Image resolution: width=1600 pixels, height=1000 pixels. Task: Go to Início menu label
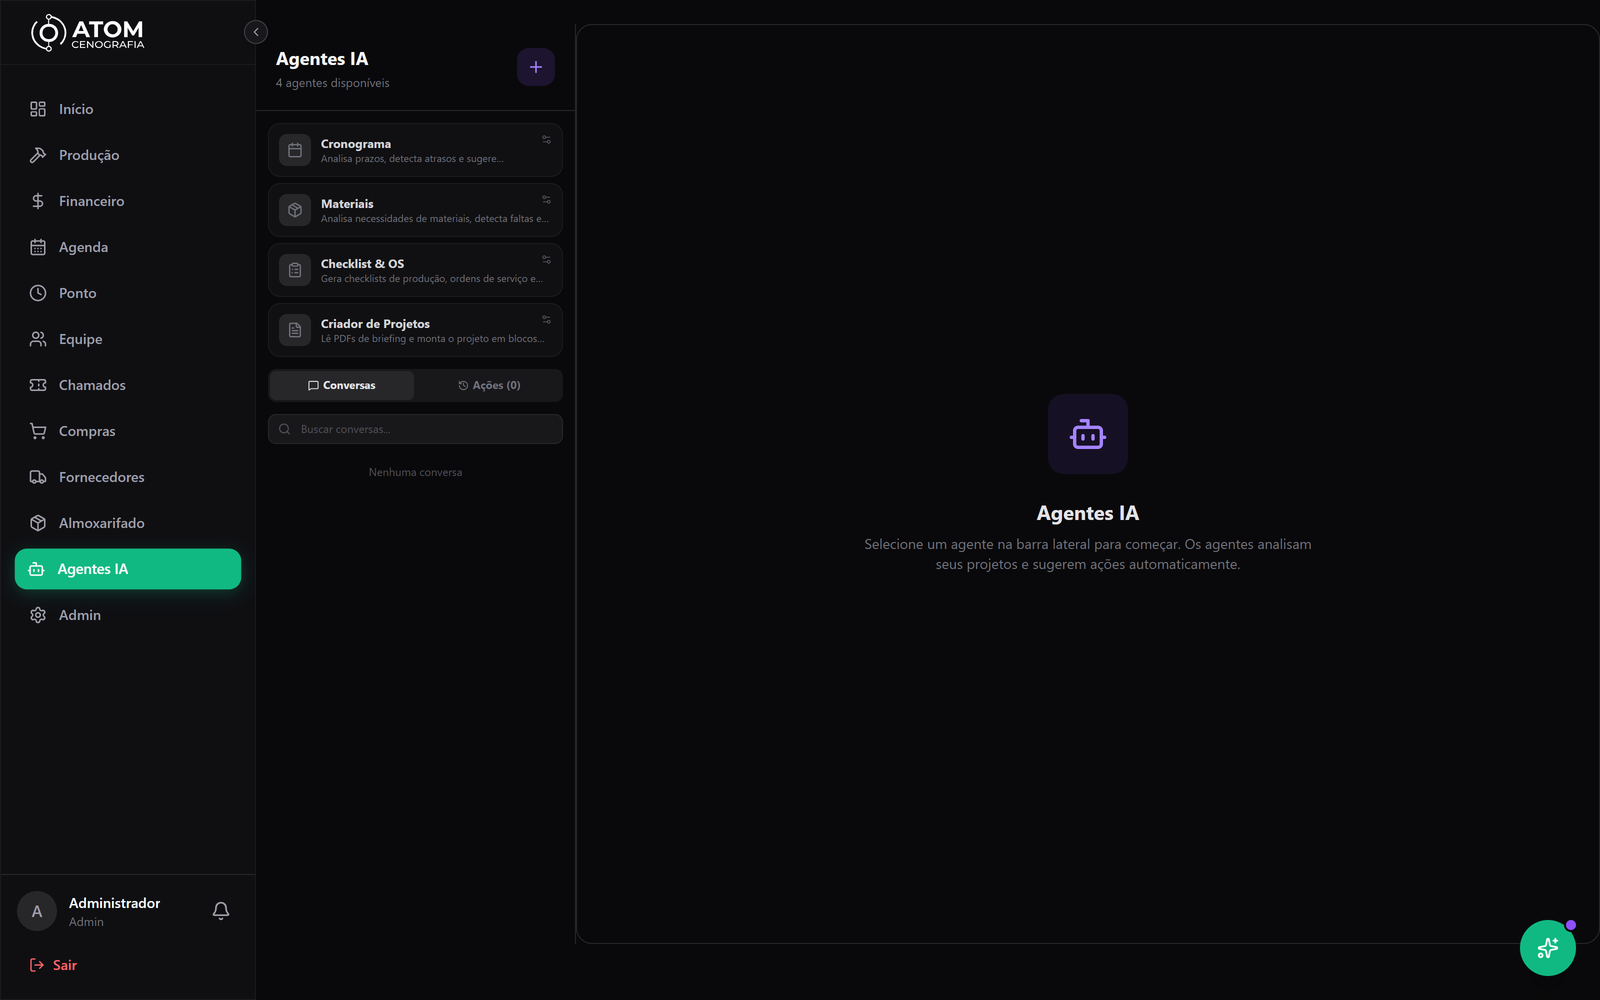point(76,109)
